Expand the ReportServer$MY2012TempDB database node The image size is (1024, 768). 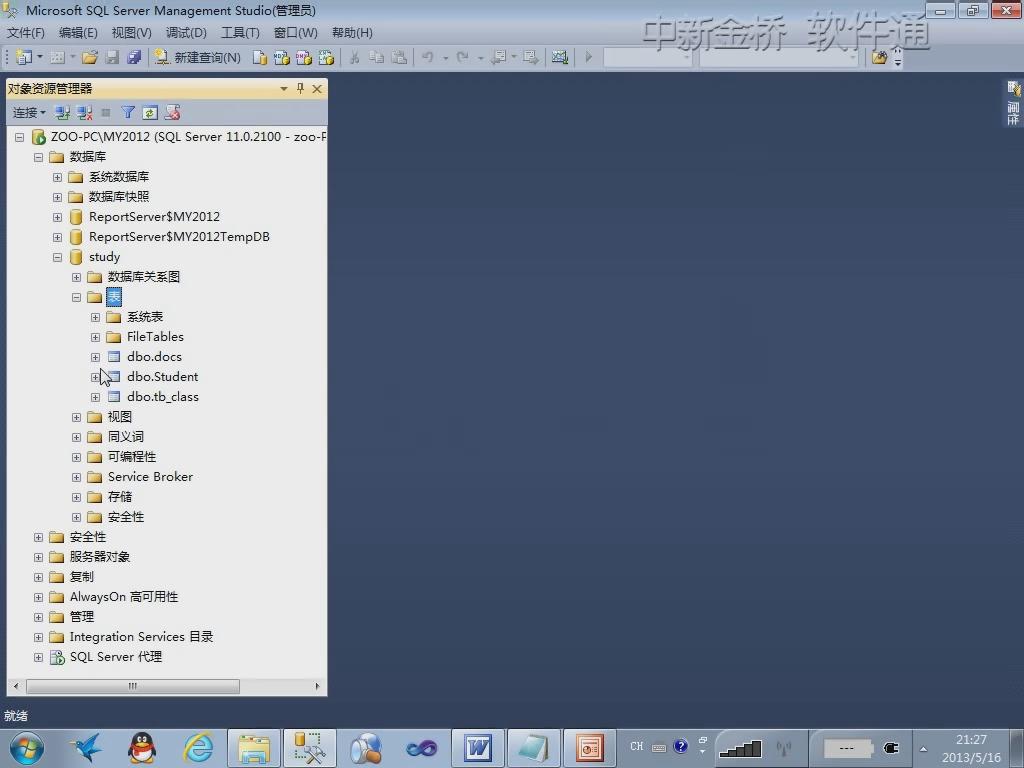(57, 237)
